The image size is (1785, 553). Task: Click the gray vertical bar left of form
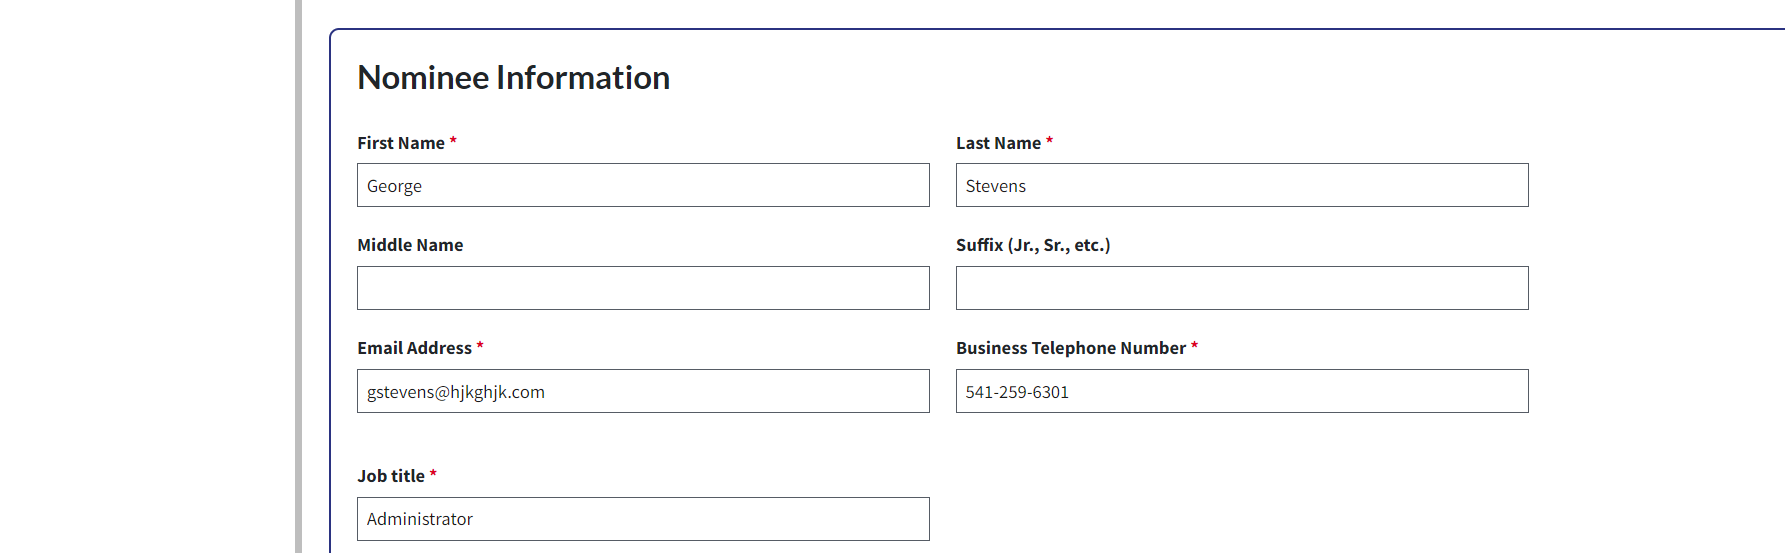click(x=298, y=276)
